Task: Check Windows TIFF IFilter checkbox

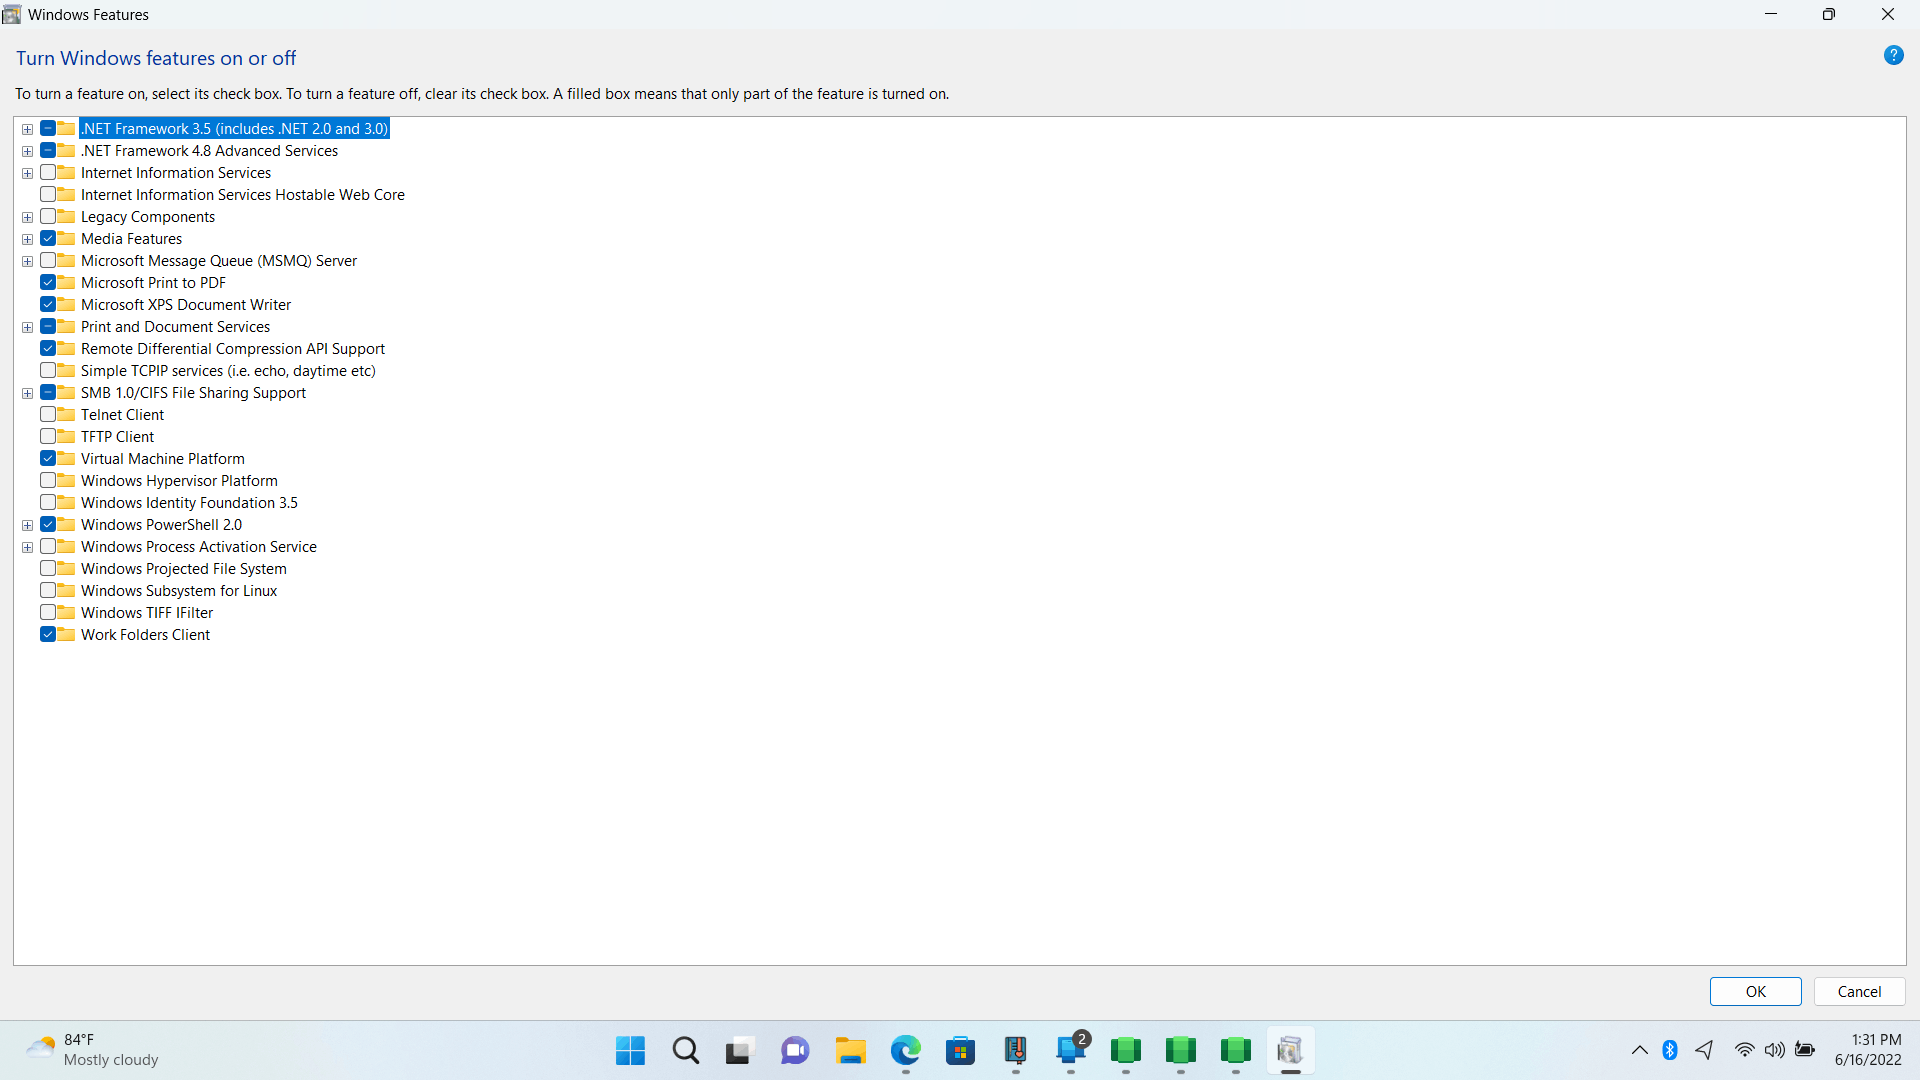Action: [x=47, y=612]
